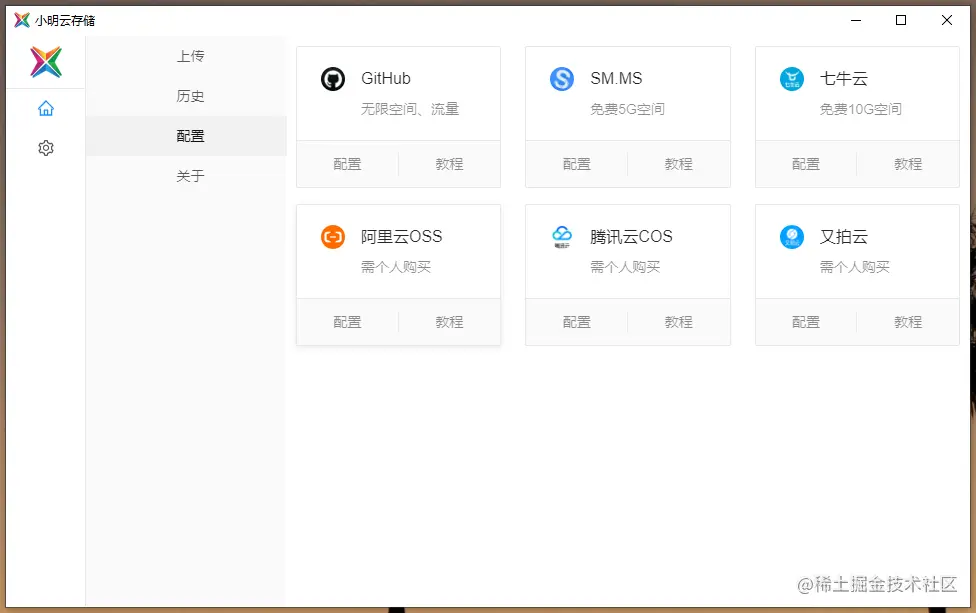Click the GitHub card title text

tap(386, 78)
